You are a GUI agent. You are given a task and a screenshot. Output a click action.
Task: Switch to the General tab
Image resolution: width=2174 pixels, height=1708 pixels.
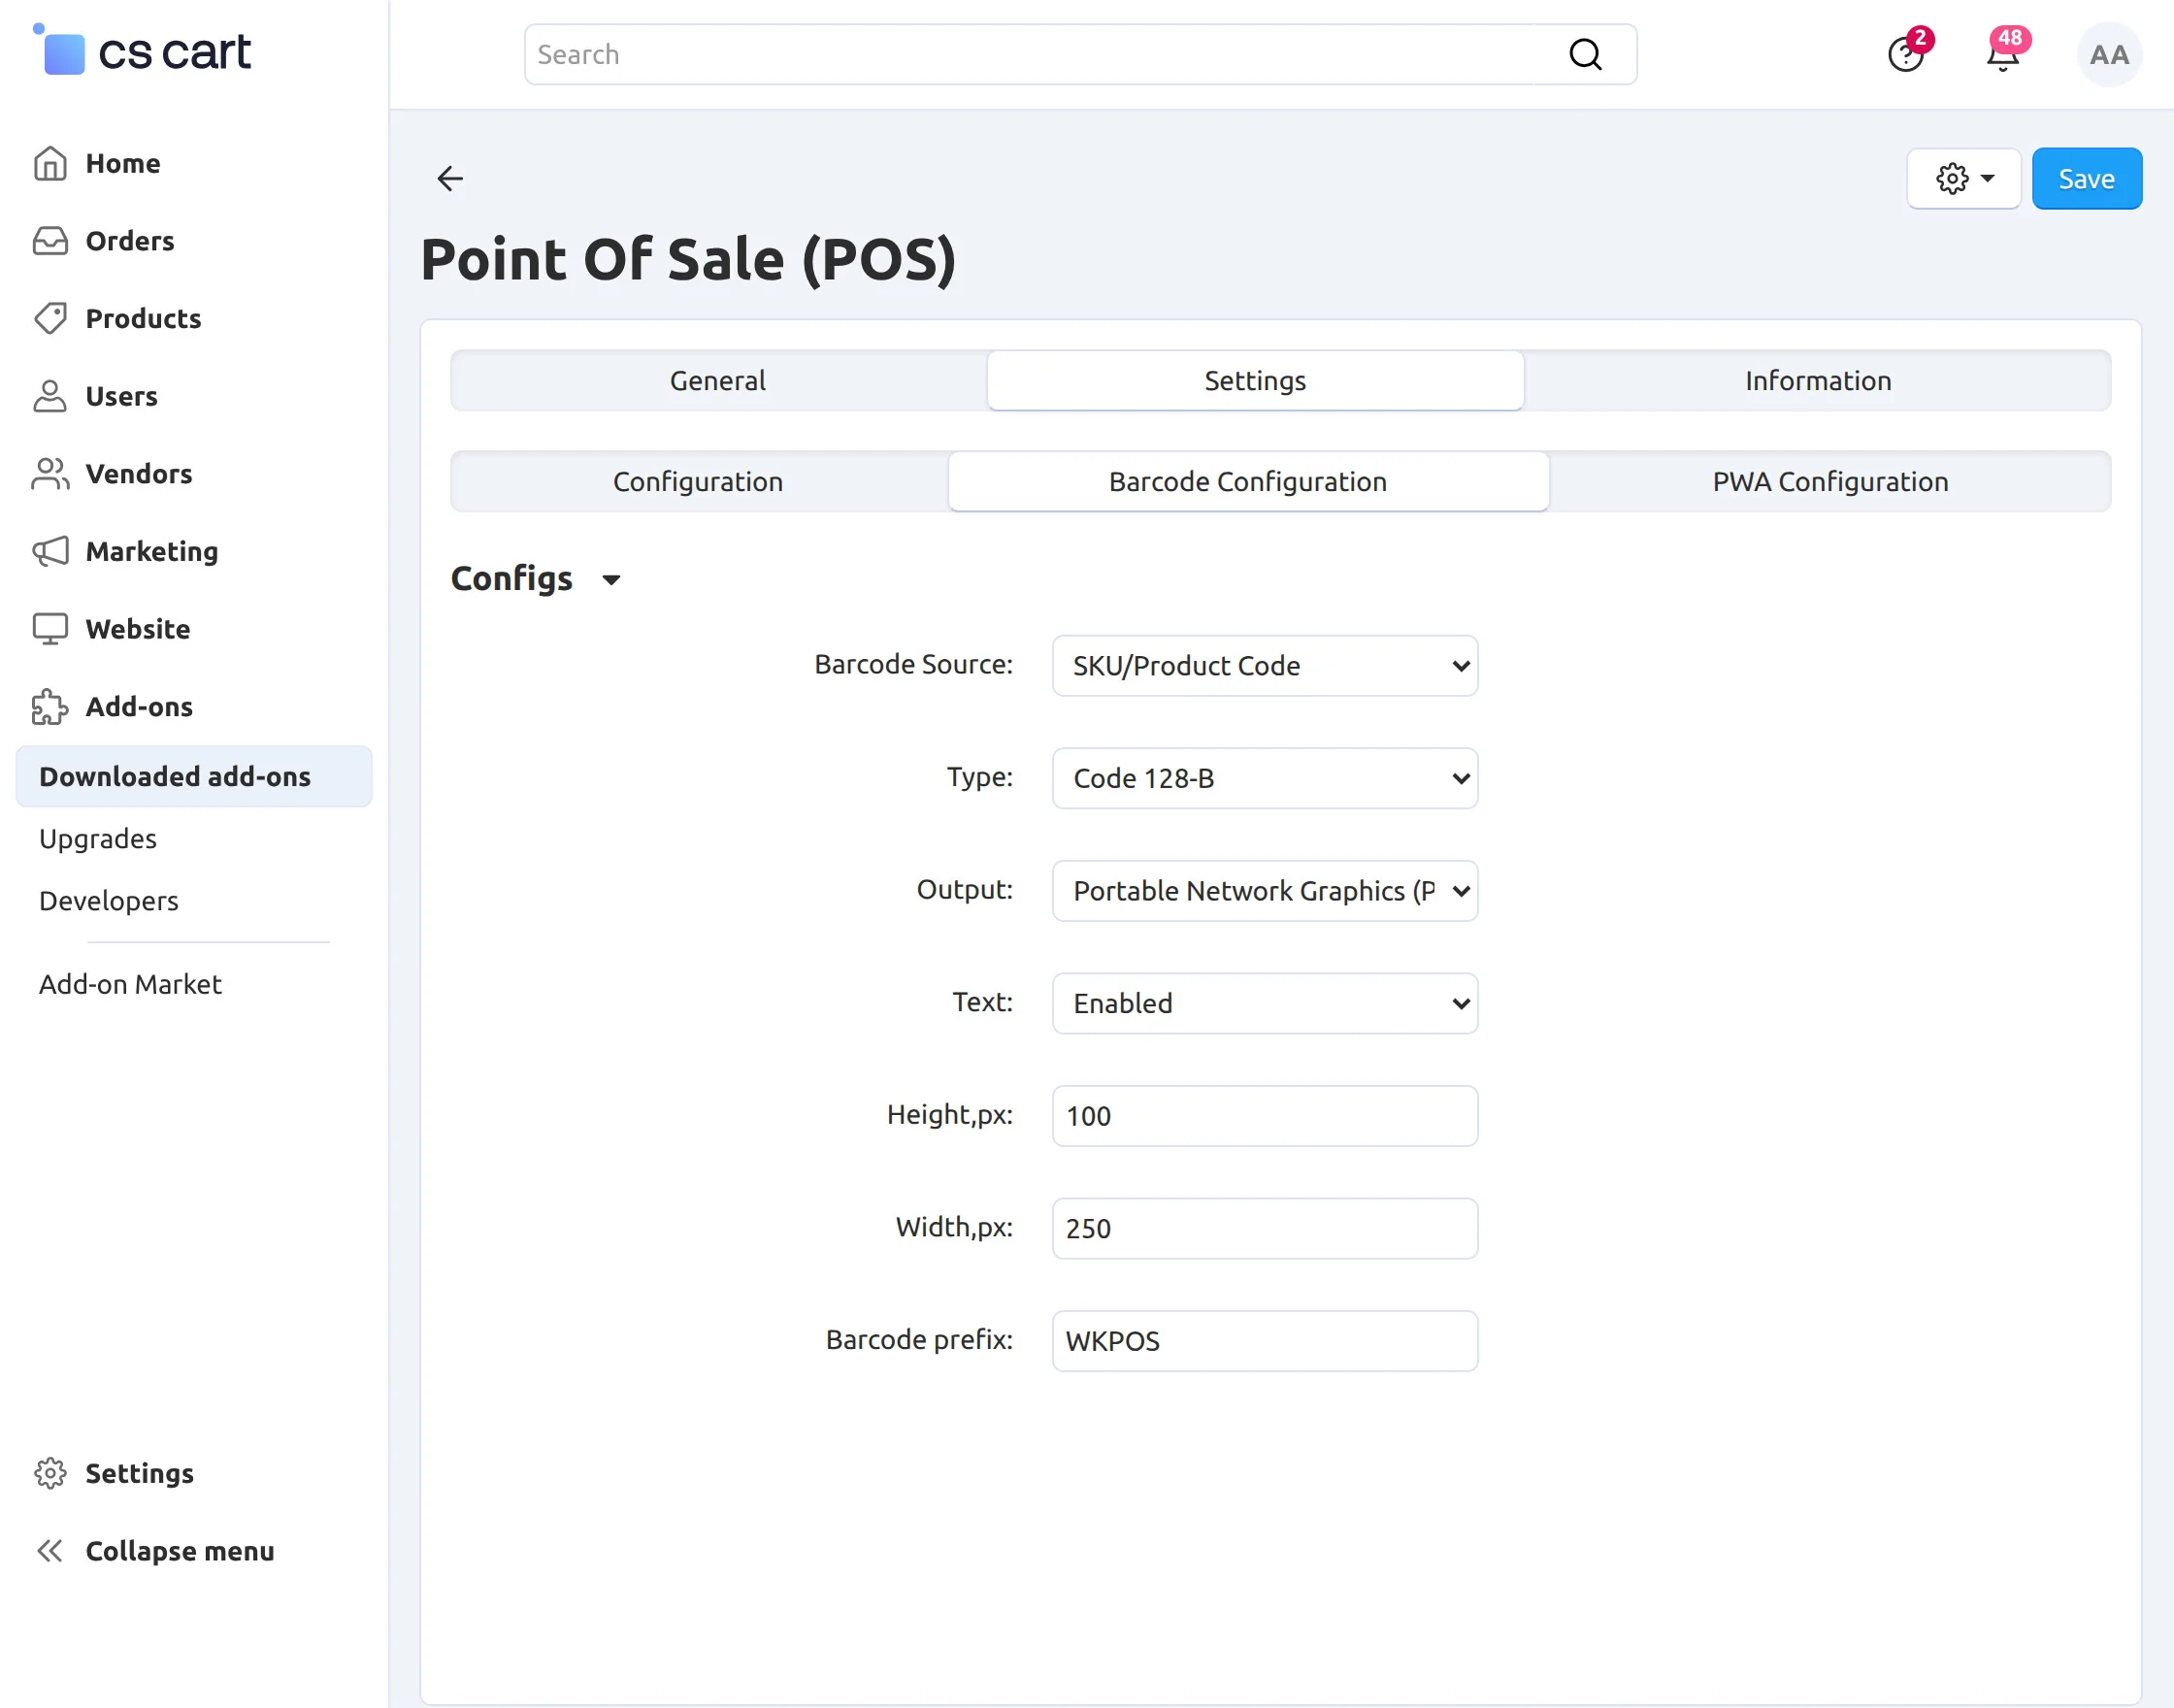point(717,380)
